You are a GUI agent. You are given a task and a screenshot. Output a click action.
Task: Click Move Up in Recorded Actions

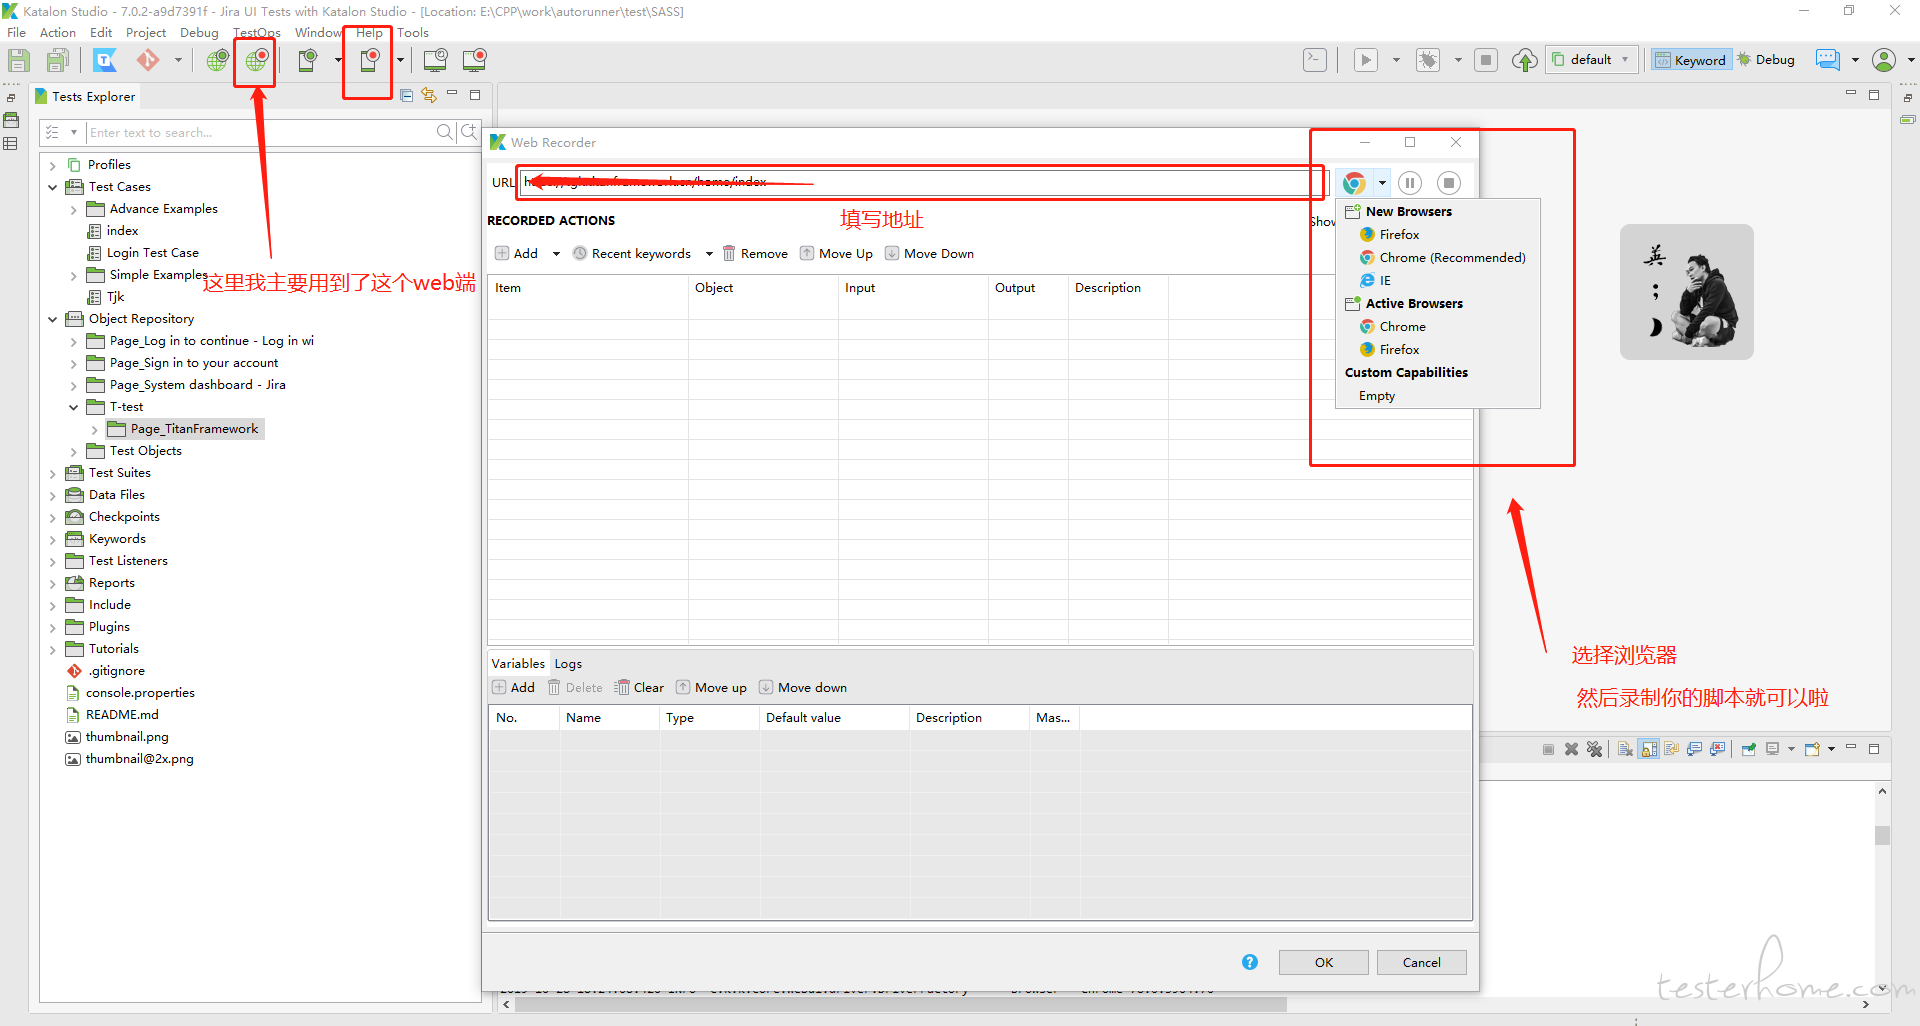click(x=836, y=254)
